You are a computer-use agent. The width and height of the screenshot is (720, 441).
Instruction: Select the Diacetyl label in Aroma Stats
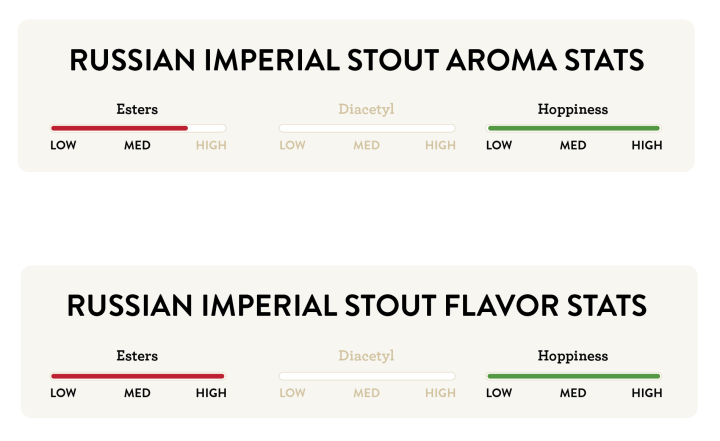point(366,109)
